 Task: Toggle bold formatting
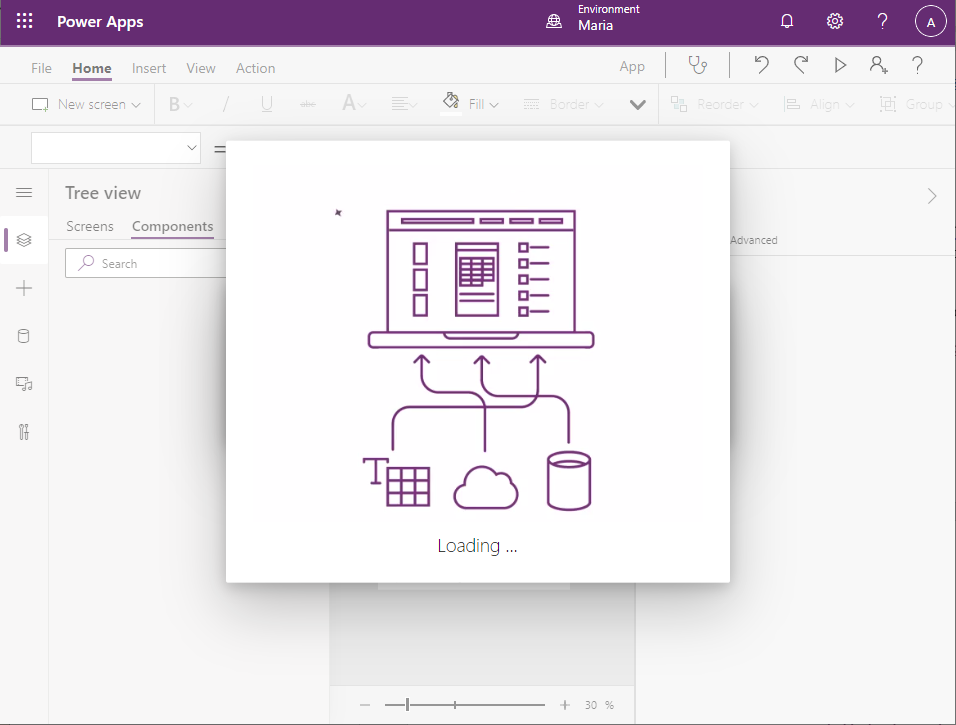click(x=180, y=104)
